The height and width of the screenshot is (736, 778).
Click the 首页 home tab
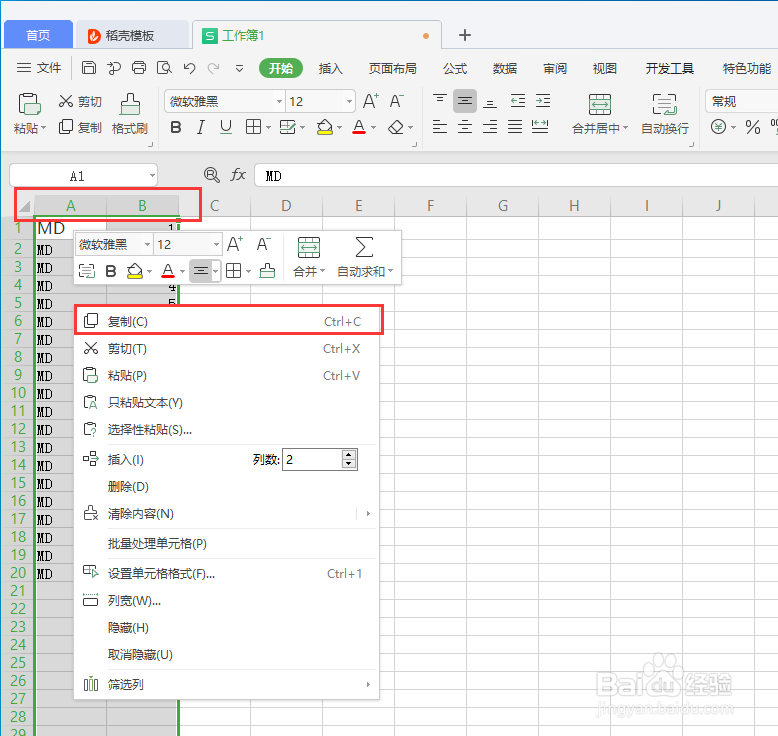coord(38,35)
